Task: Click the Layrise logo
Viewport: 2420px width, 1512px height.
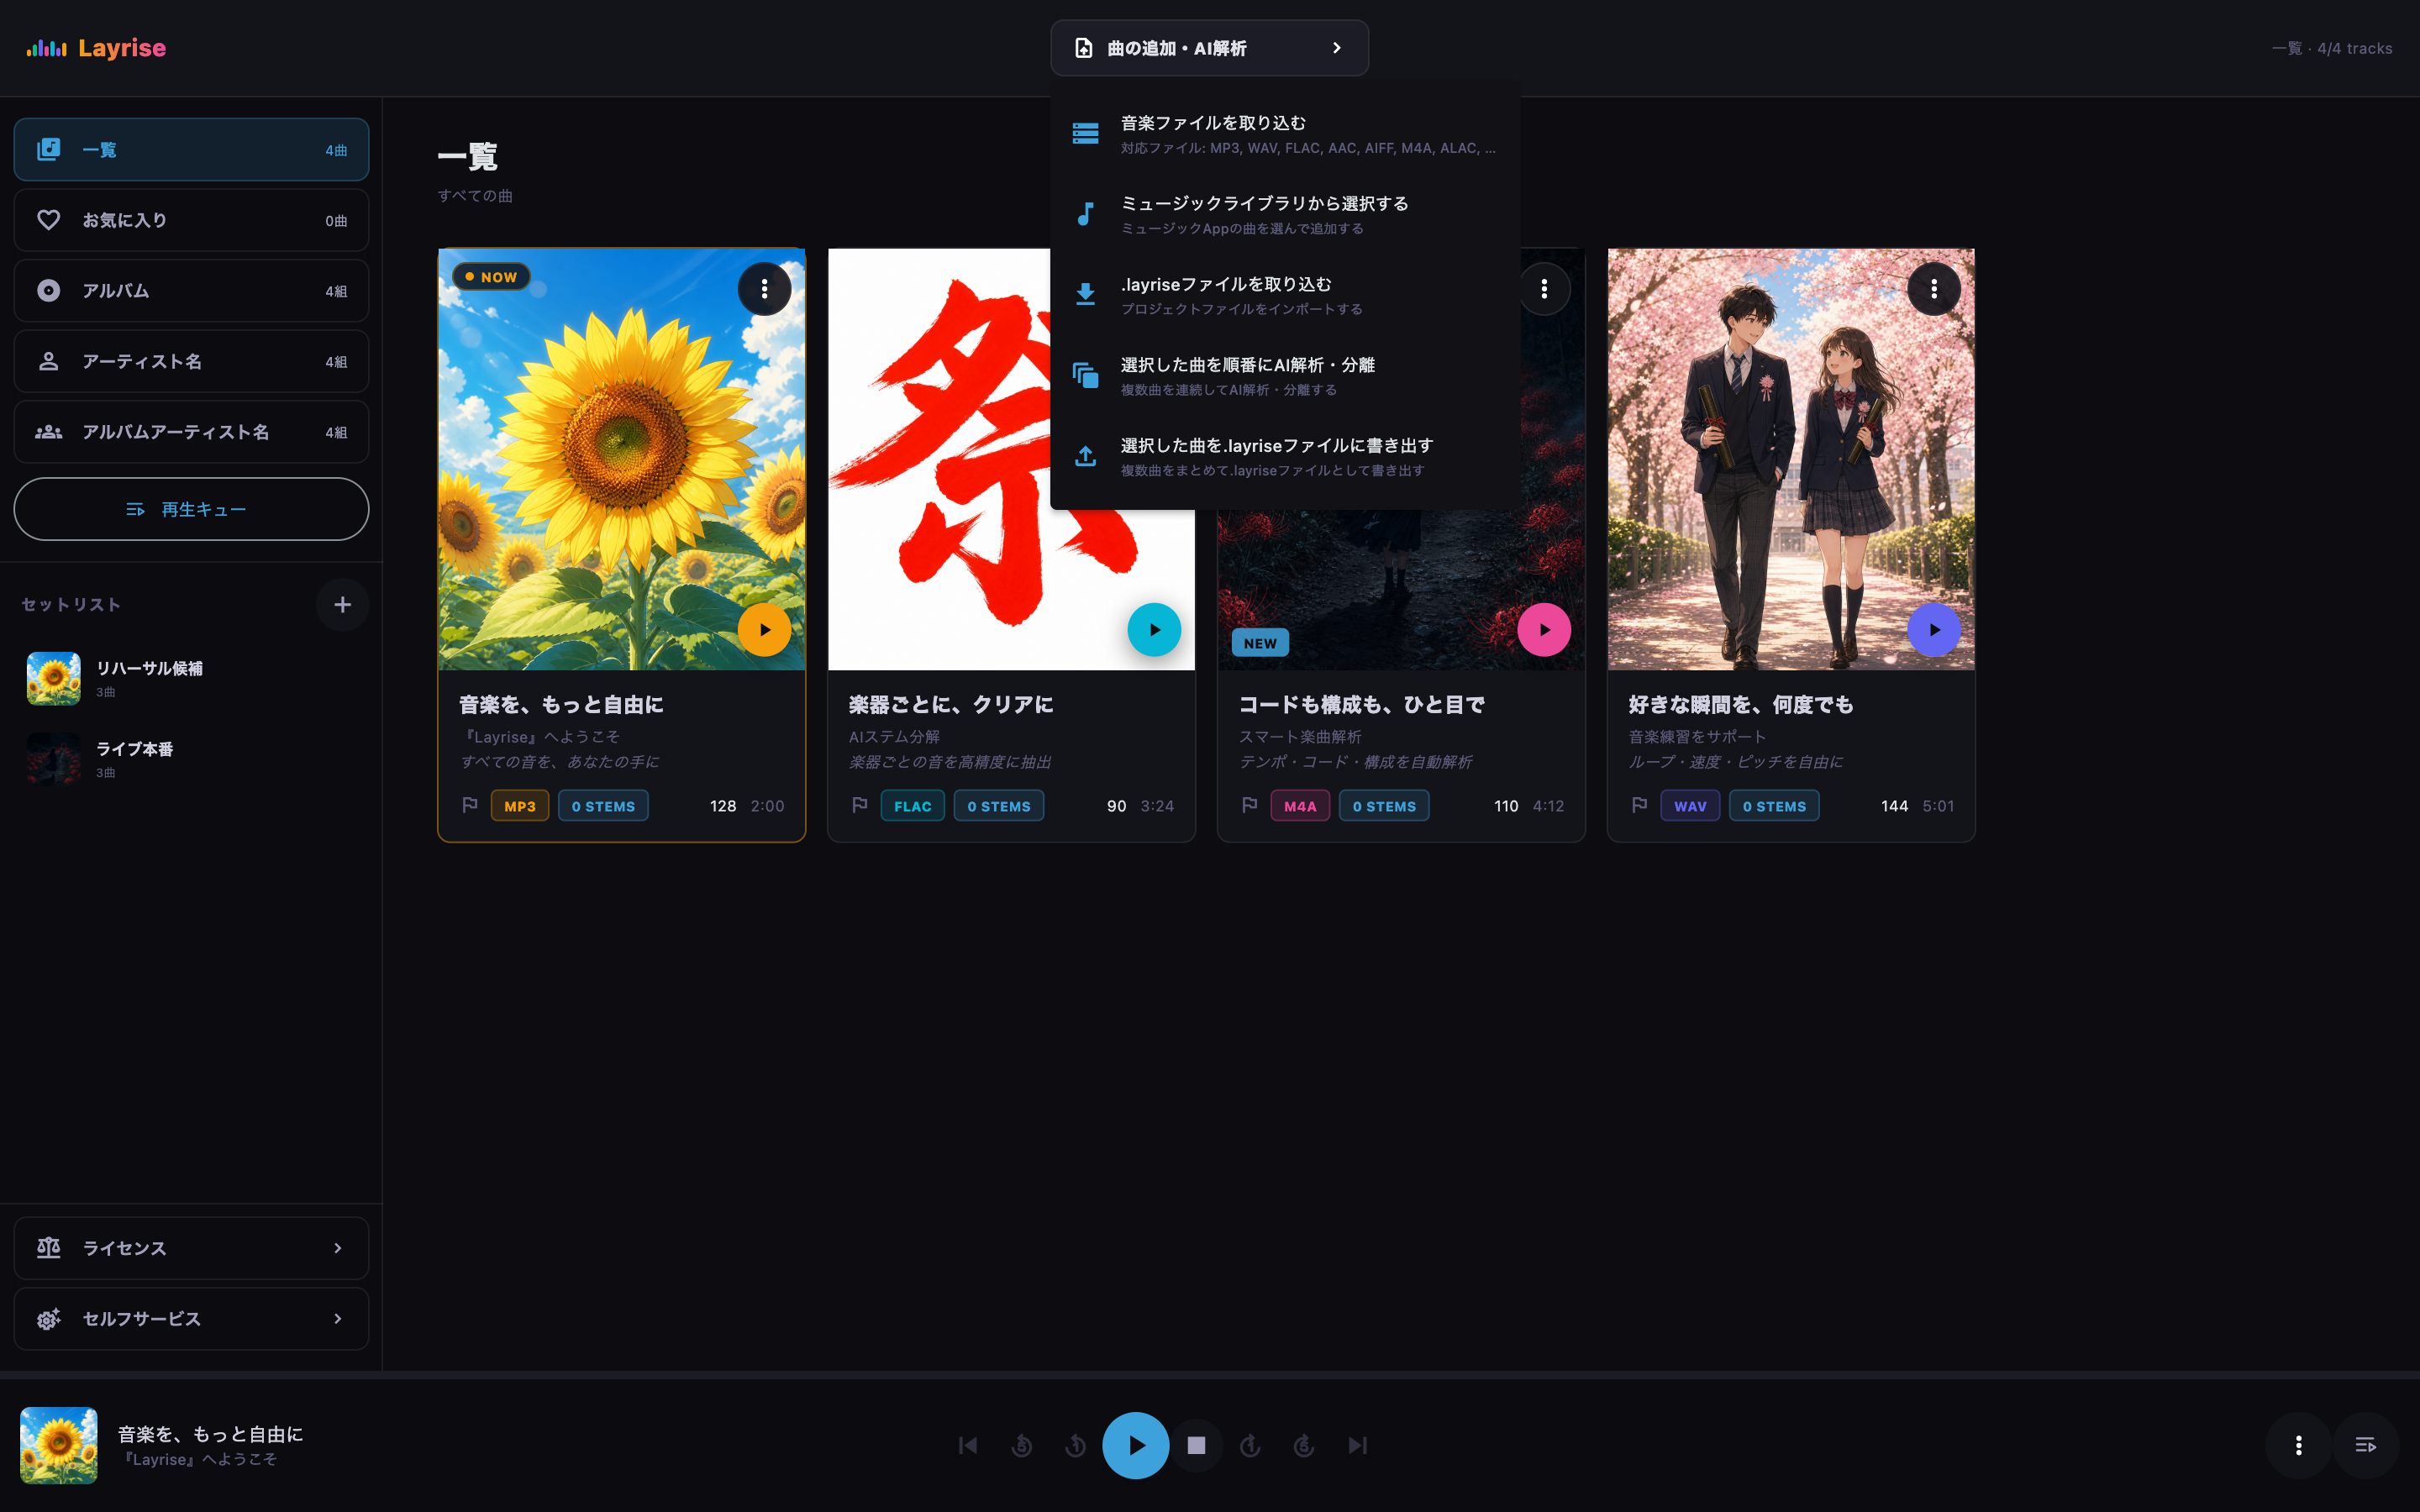Action: (x=96, y=48)
